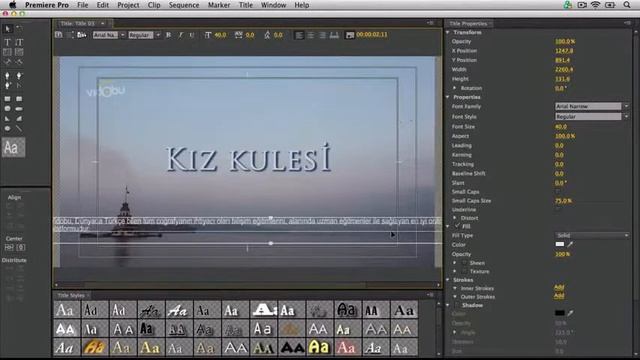
Task: Select the Area Type tool
Action: click(7, 52)
